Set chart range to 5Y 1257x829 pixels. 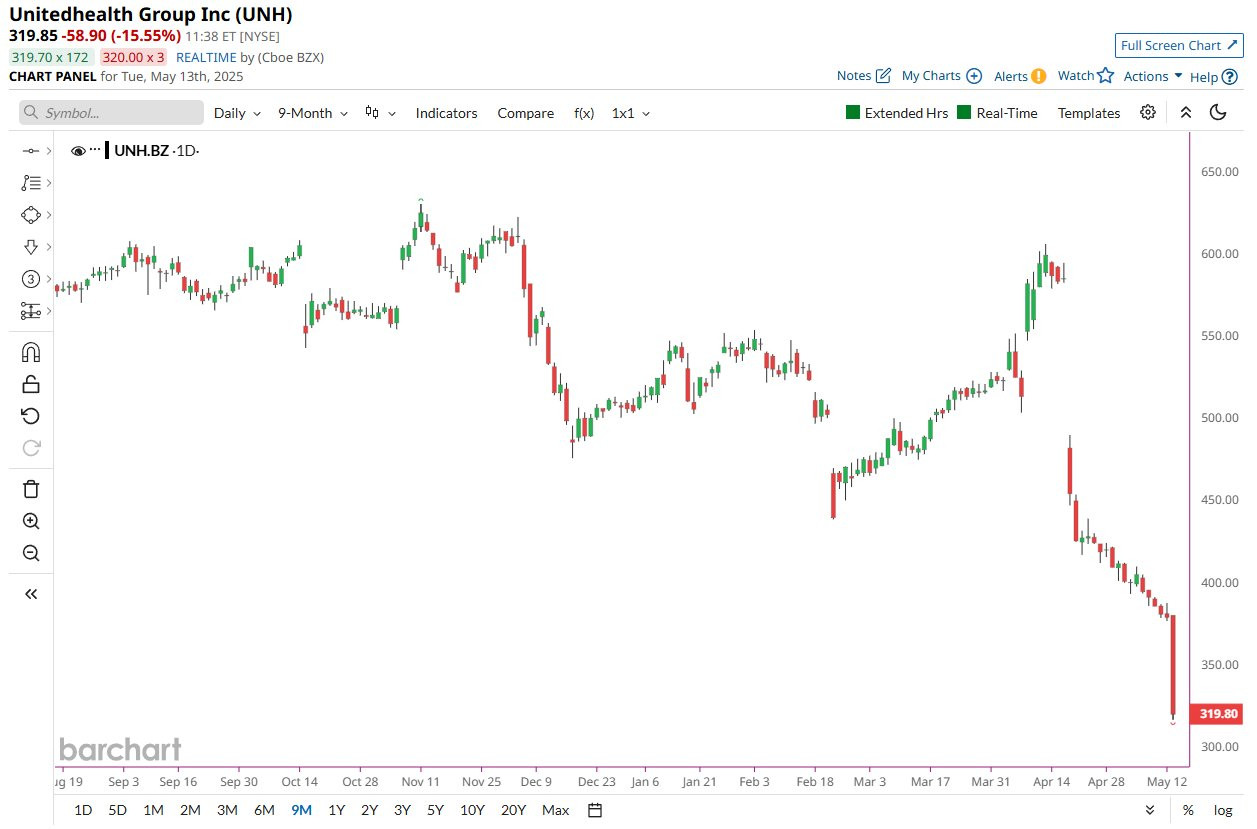pos(435,810)
